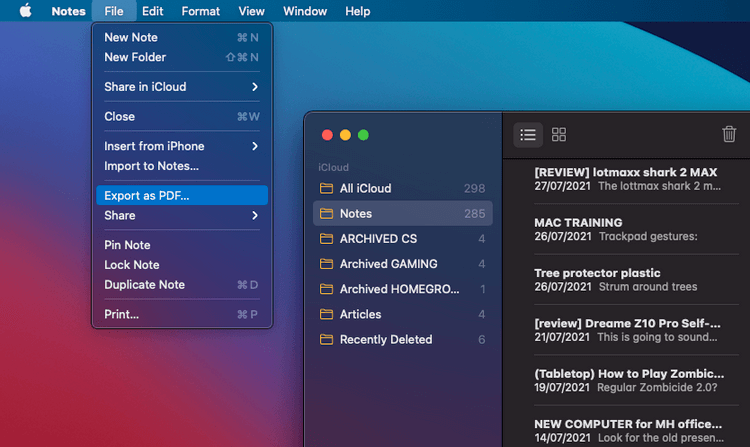Open the Help menu
Image resolution: width=750 pixels, height=447 pixels.
[358, 11]
